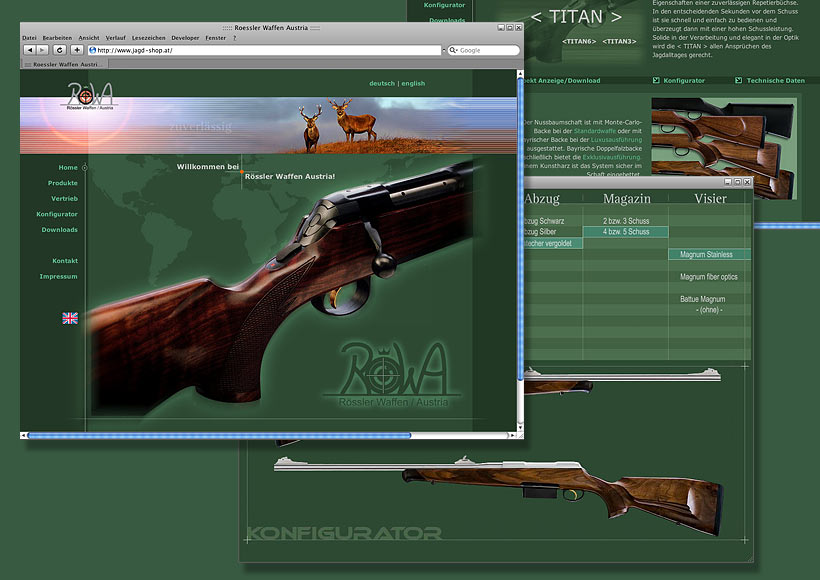Open the Lesezeichen menu
This screenshot has width=820, height=580.
(x=149, y=37)
